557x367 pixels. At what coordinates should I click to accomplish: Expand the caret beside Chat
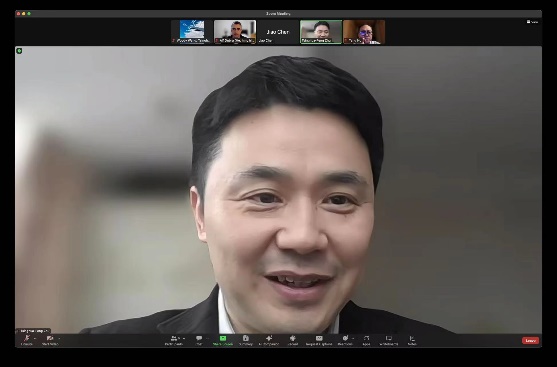[207, 339]
